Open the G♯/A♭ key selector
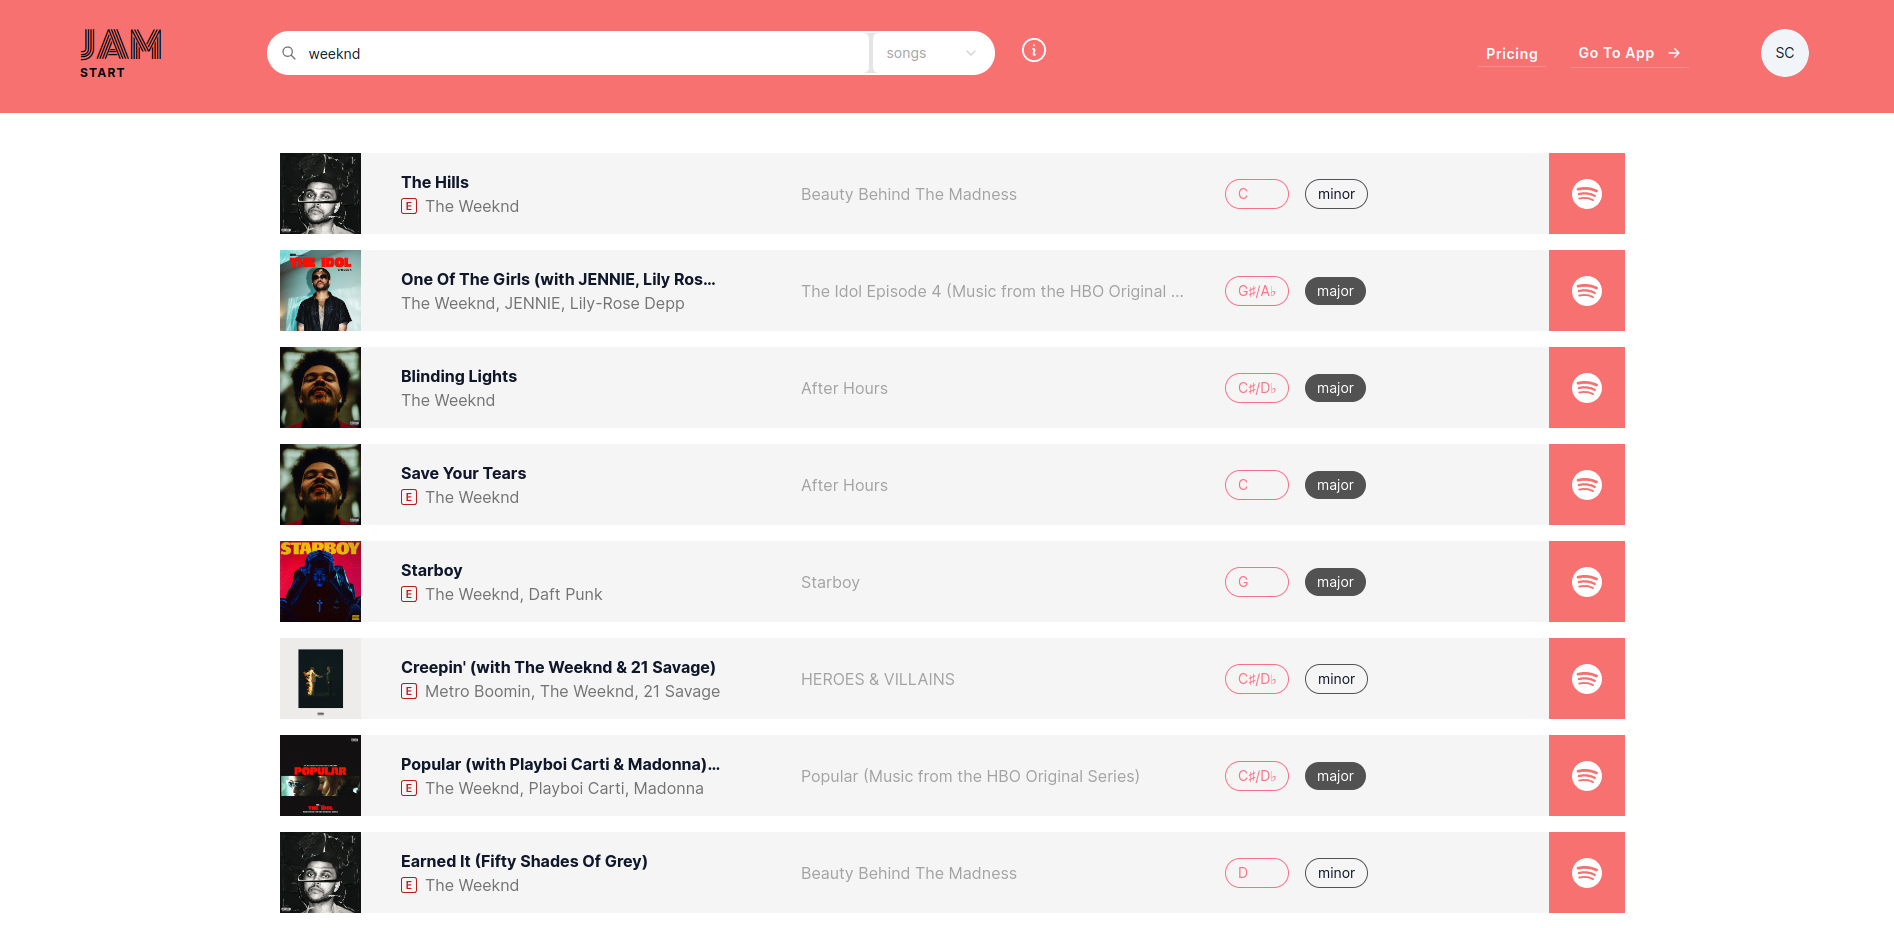Viewport: 1894px width, 928px height. 1256,291
